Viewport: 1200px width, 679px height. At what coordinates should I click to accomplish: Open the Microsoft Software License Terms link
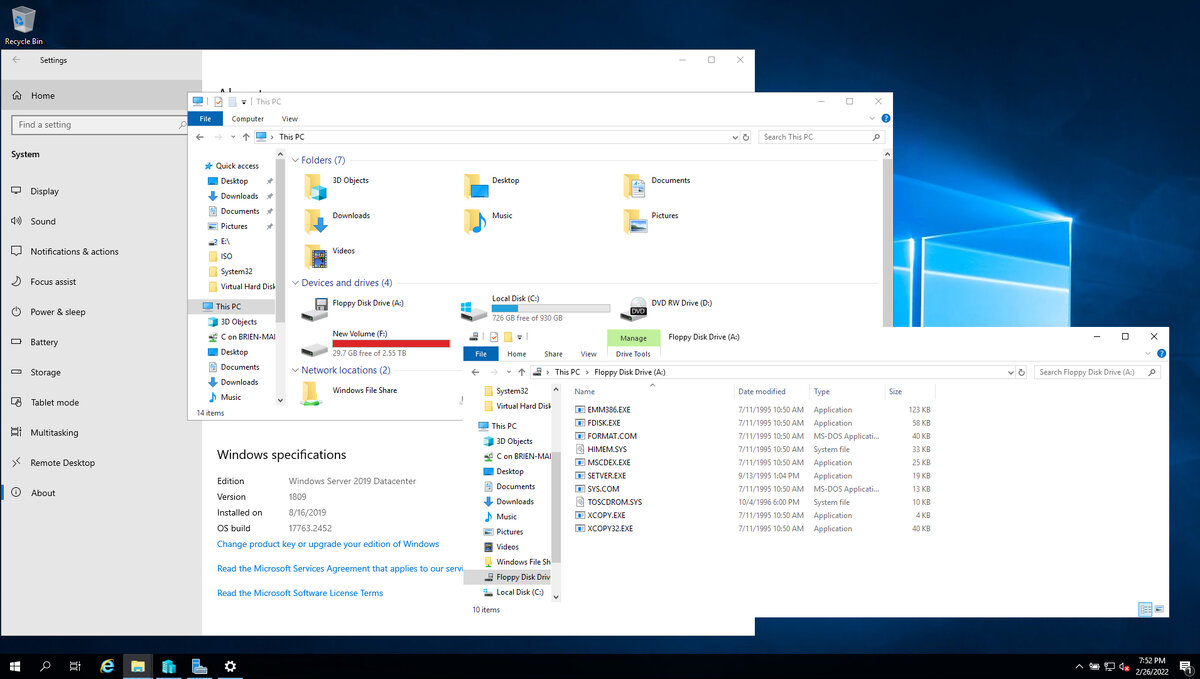coord(300,593)
